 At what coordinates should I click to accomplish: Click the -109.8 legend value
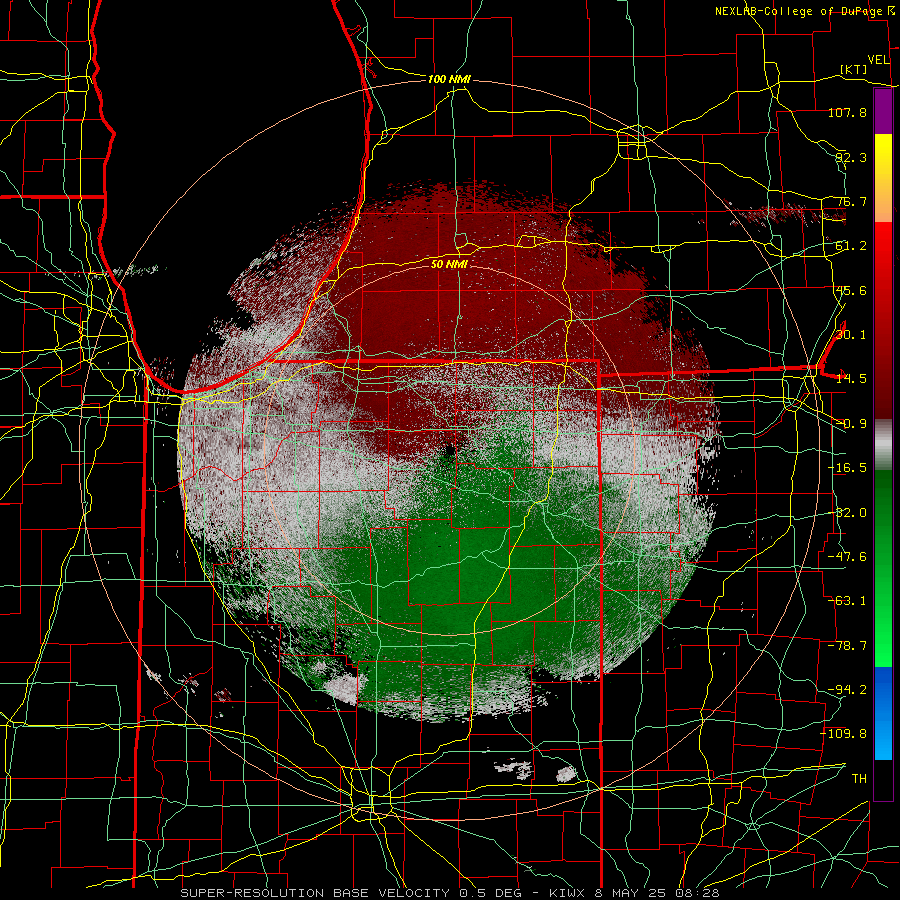(x=844, y=734)
